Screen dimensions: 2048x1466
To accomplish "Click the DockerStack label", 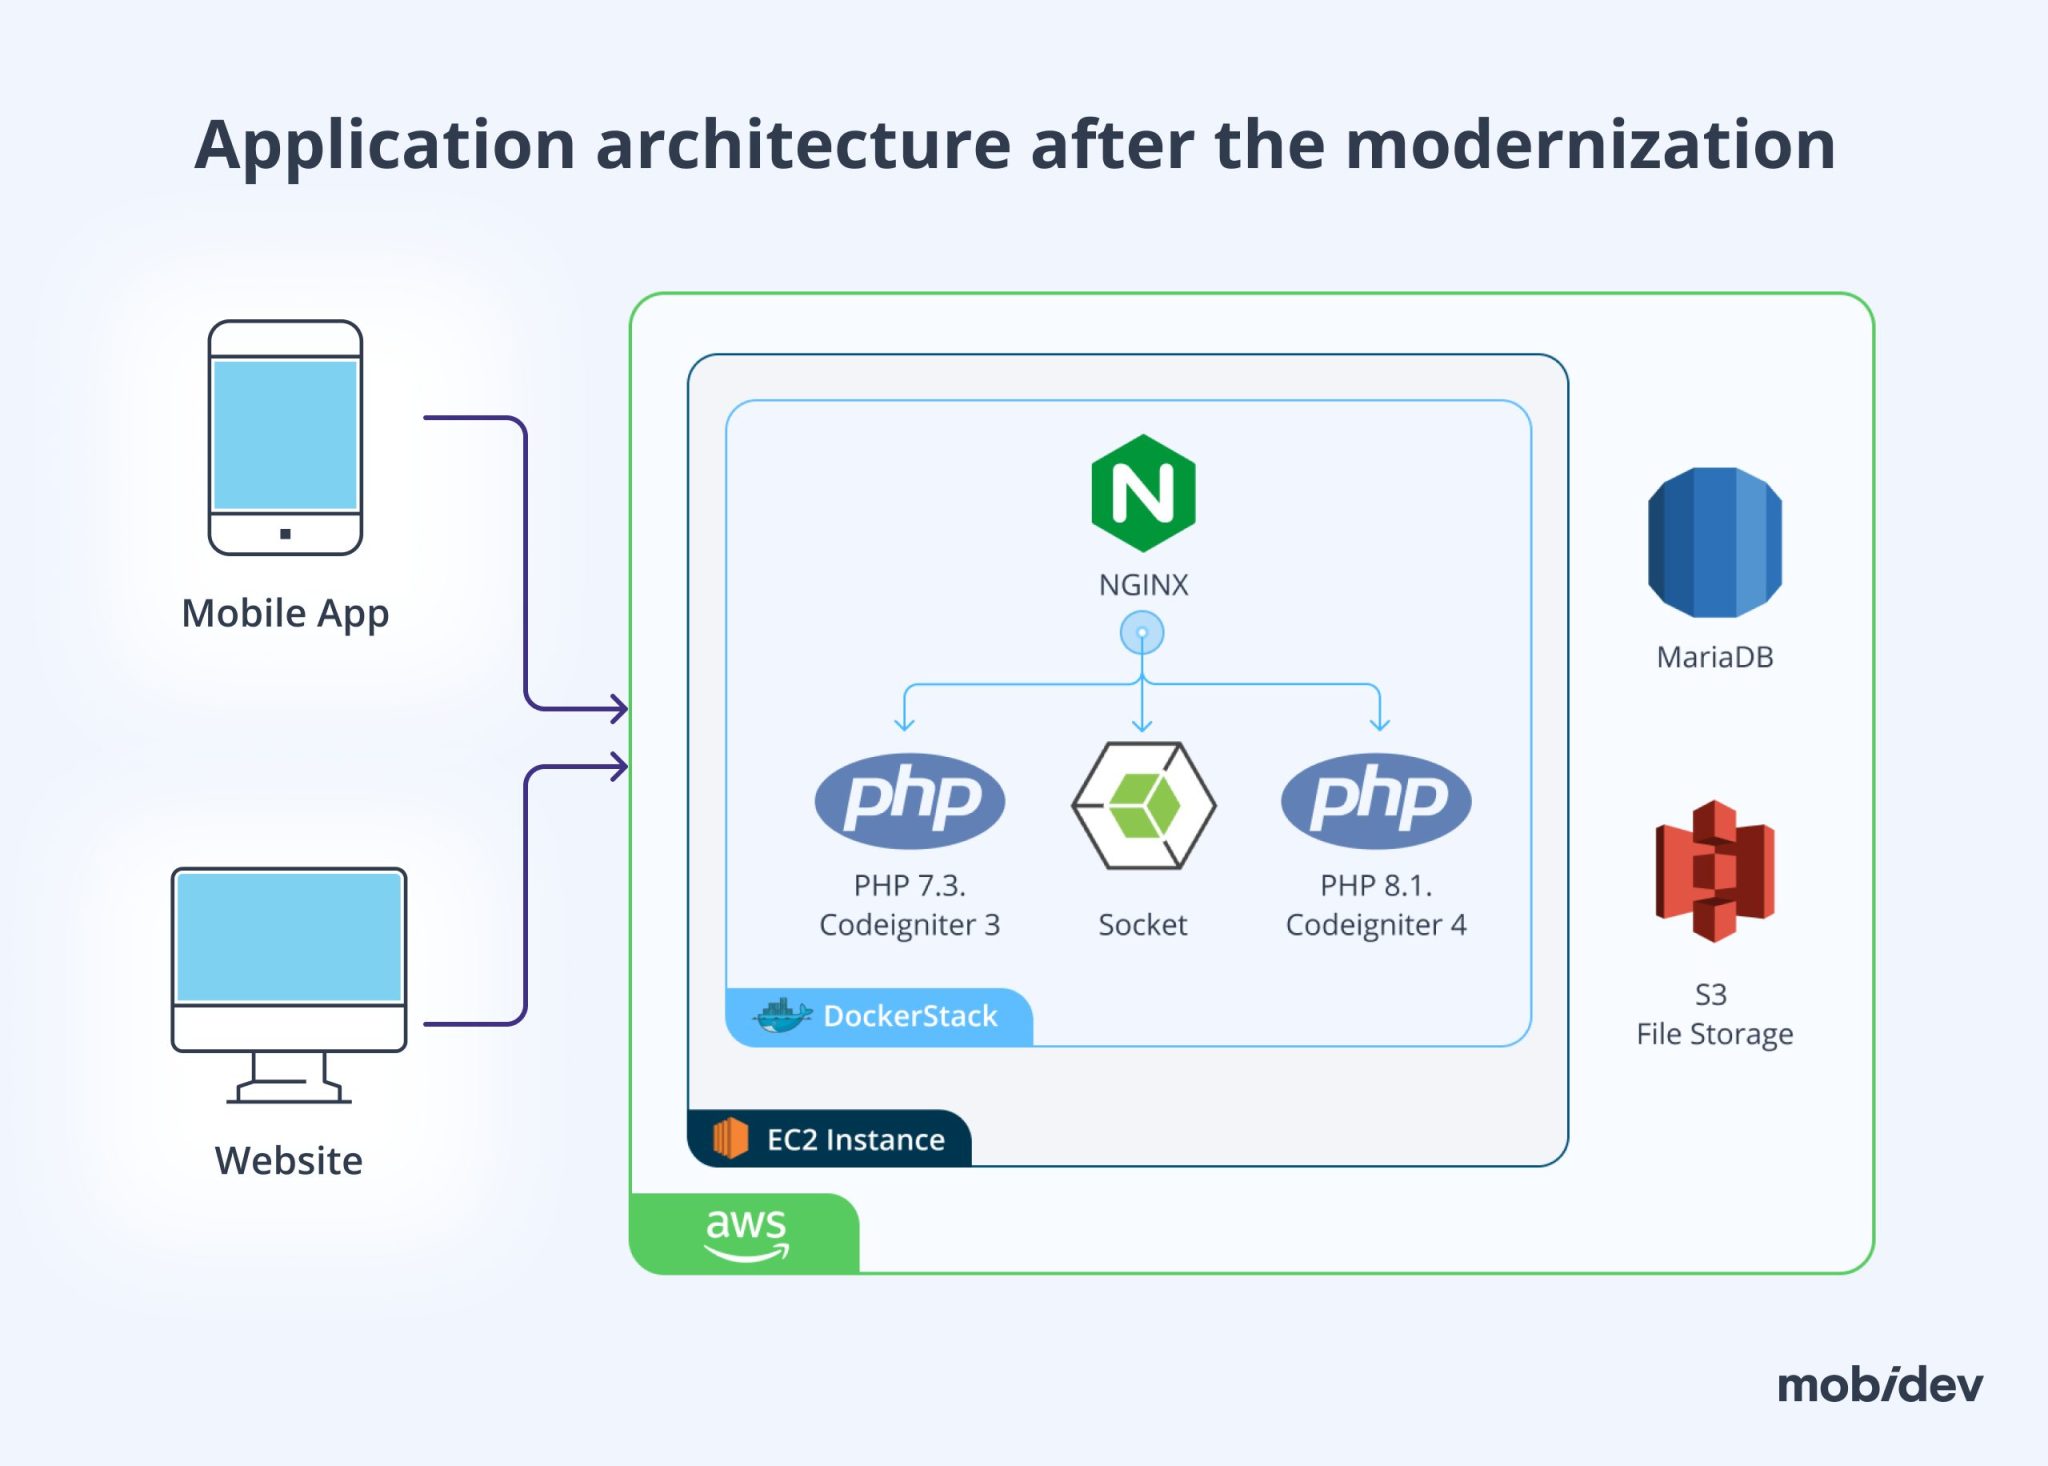I will coord(908,1016).
